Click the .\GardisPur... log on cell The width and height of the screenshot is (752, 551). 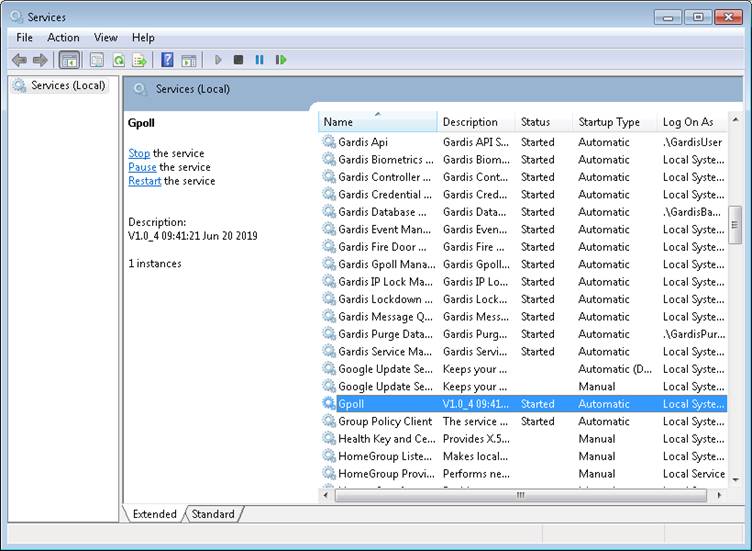click(694, 334)
